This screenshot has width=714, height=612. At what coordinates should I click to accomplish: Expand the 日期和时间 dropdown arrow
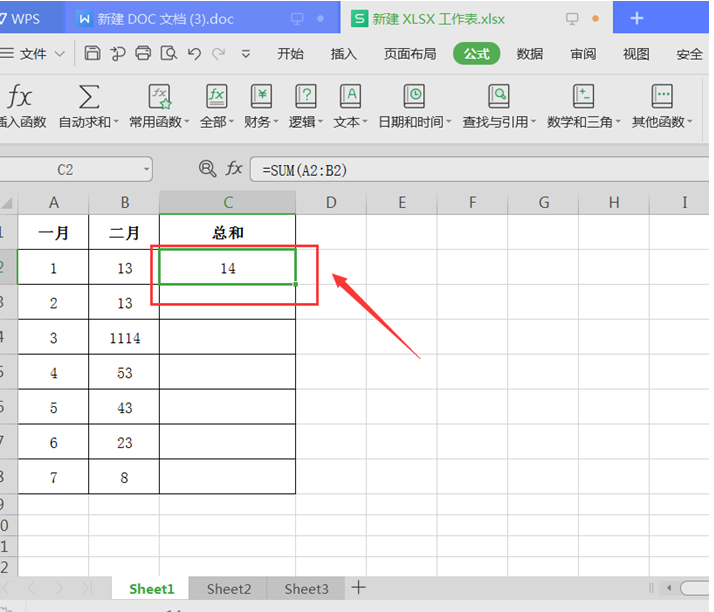coord(449,122)
